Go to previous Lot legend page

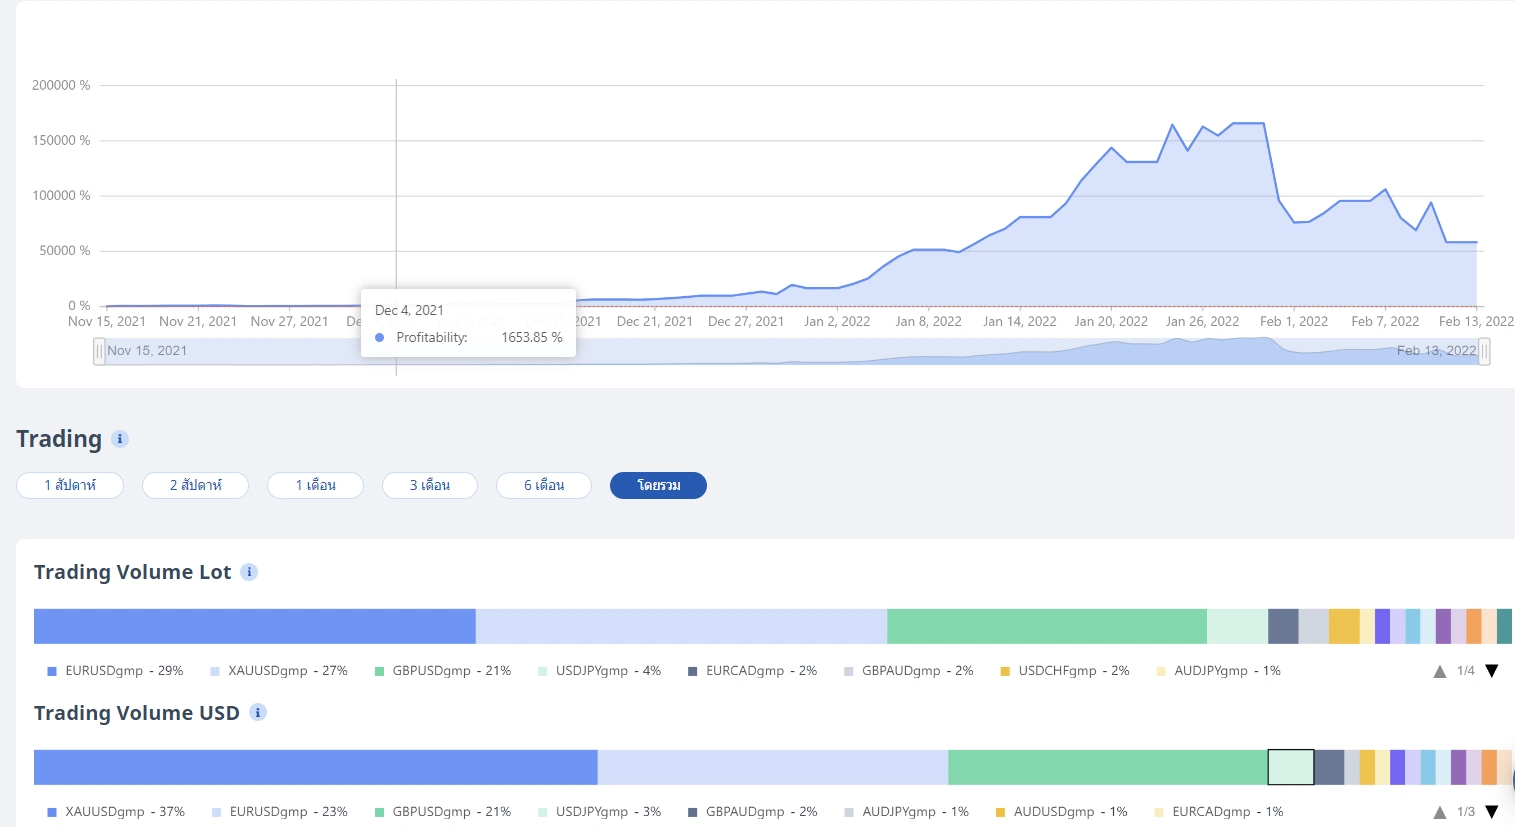(x=1440, y=671)
